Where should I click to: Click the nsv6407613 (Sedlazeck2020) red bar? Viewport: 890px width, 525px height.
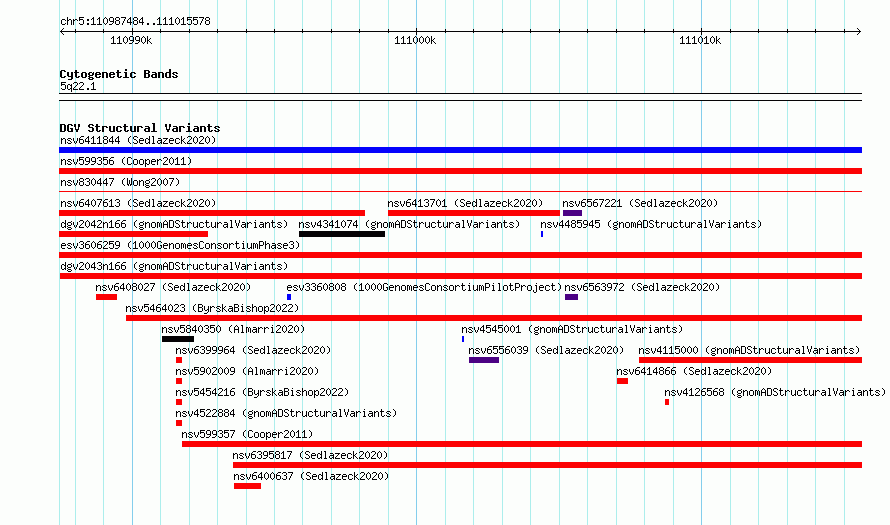tap(212, 213)
